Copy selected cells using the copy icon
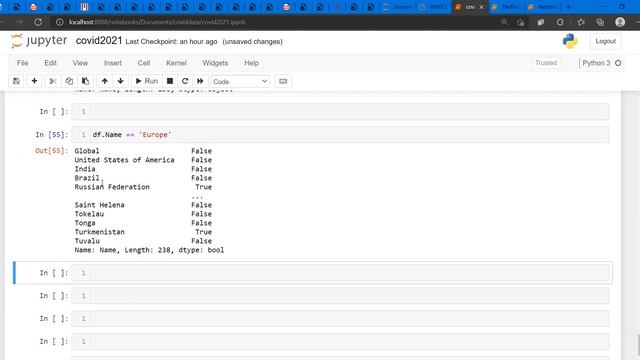640x360 pixels. (69, 81)
